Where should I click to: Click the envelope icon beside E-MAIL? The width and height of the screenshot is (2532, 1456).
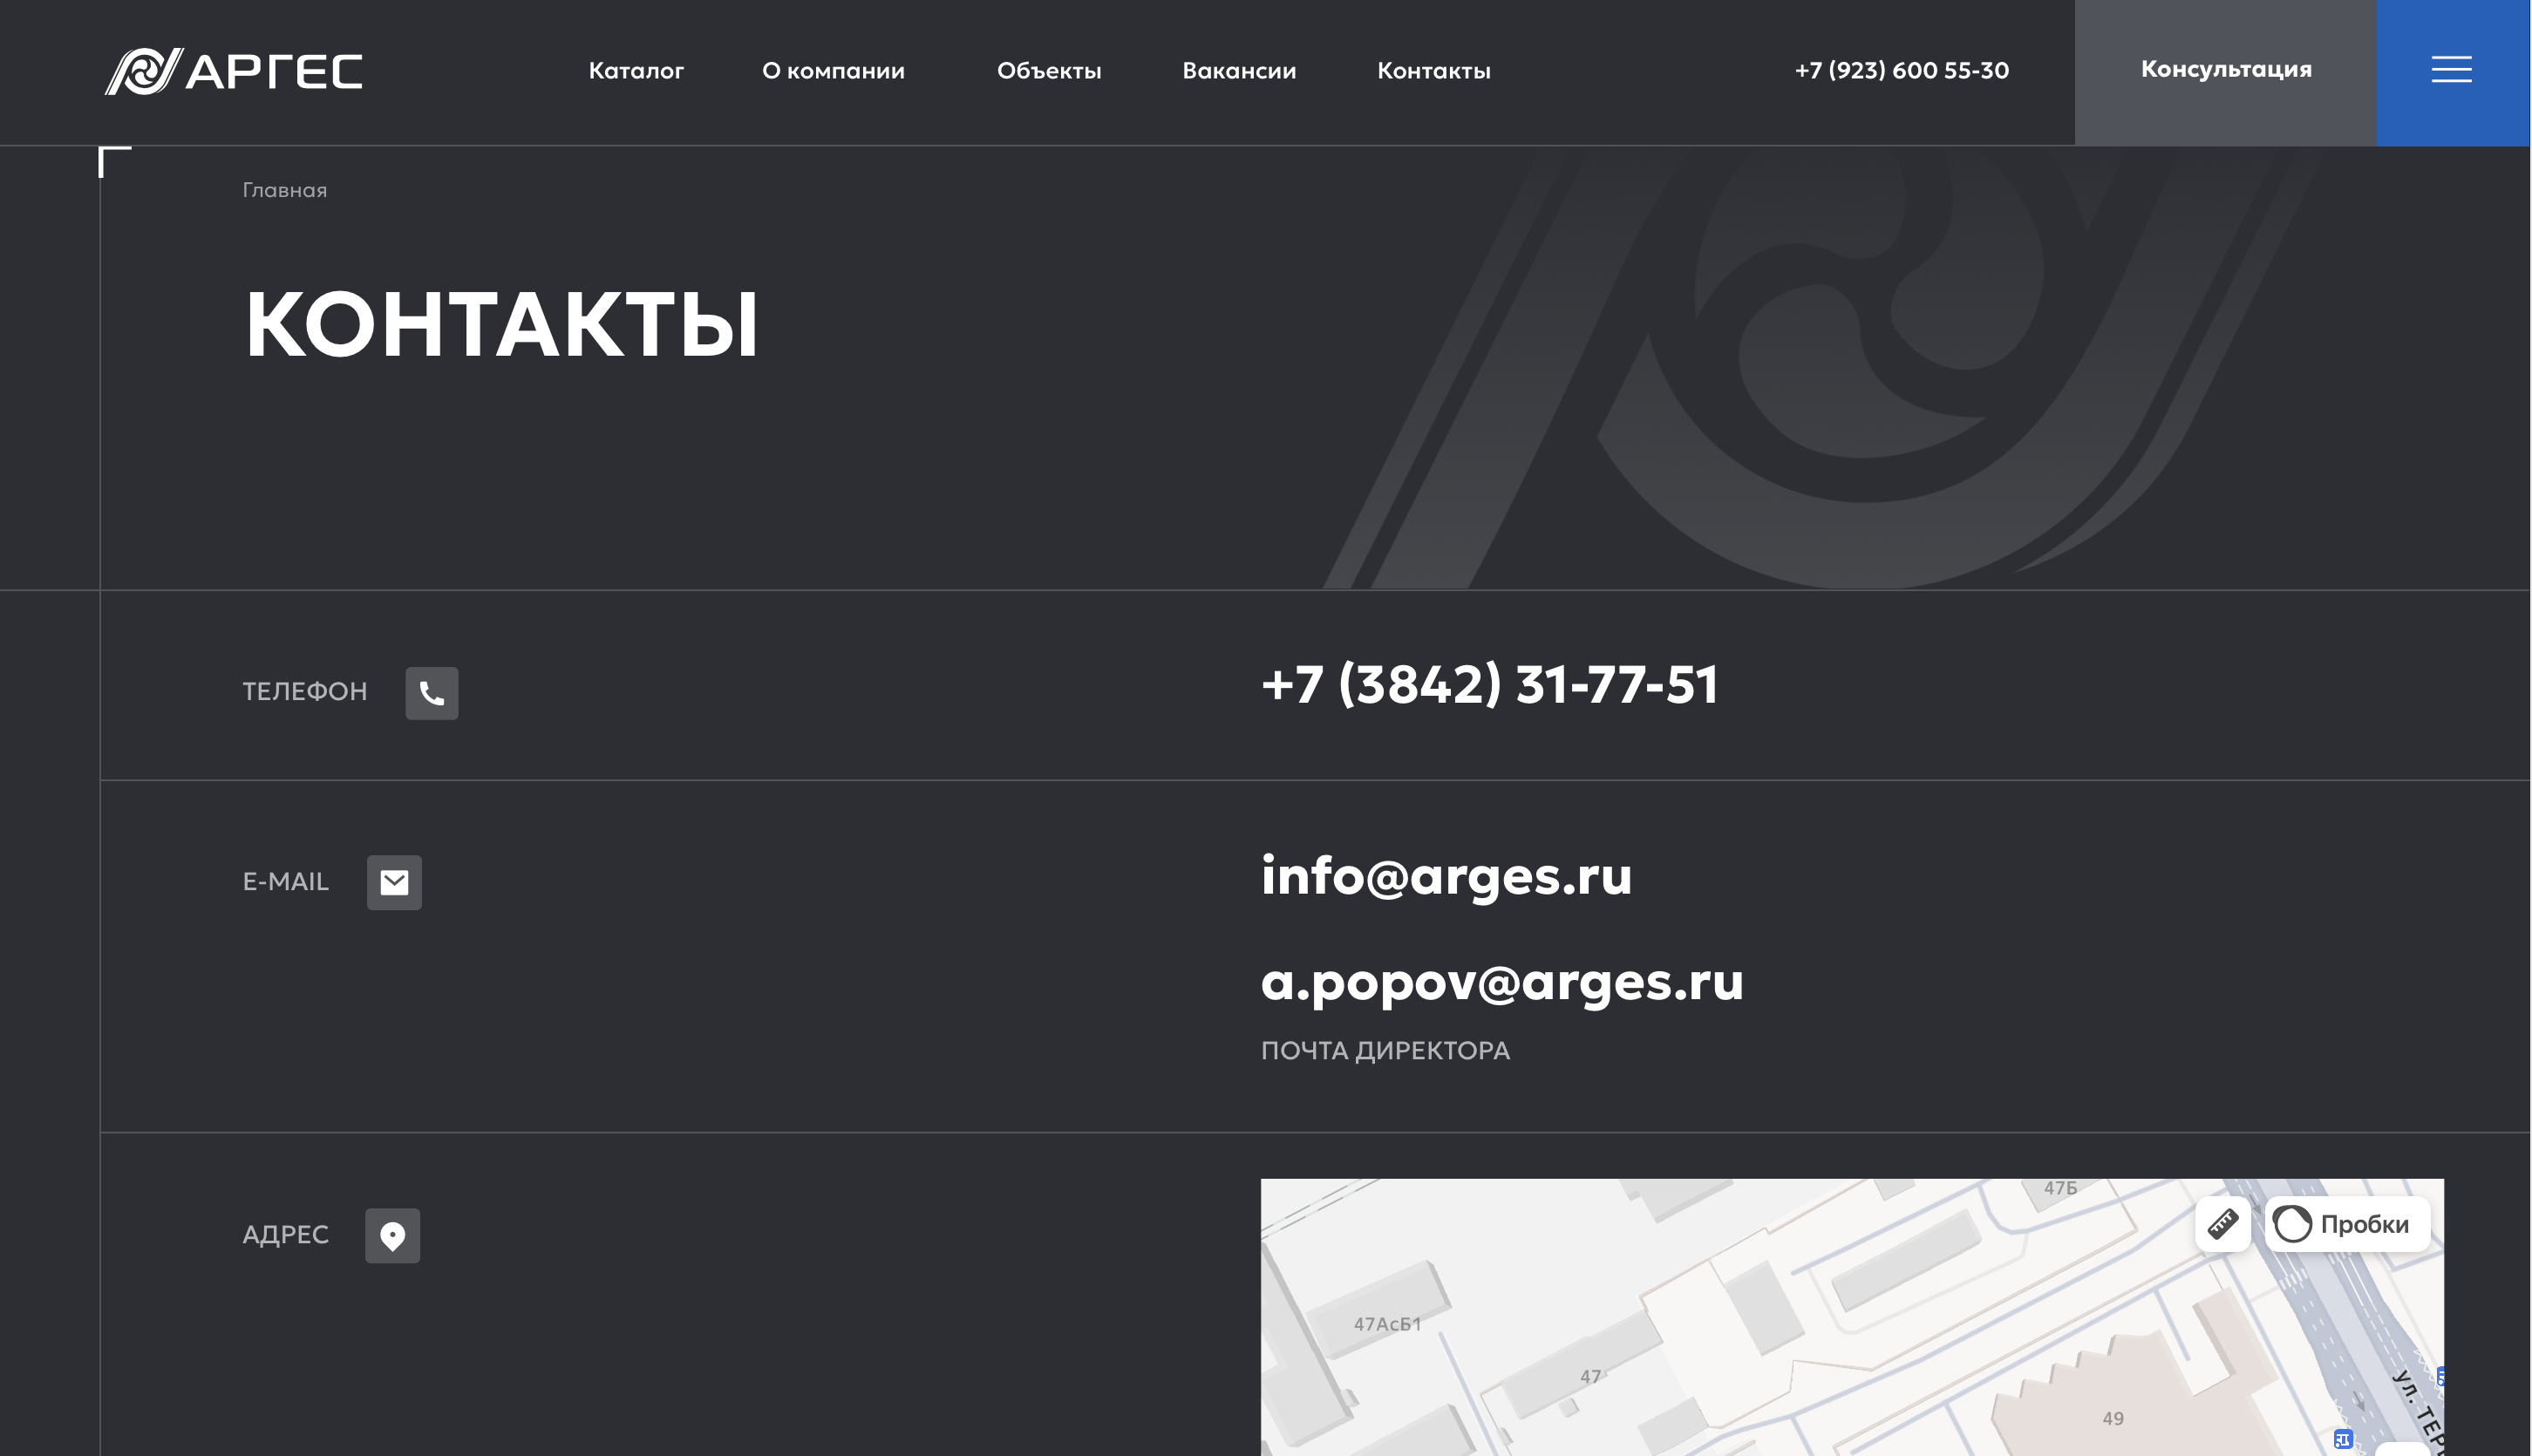tap(394, 882)
